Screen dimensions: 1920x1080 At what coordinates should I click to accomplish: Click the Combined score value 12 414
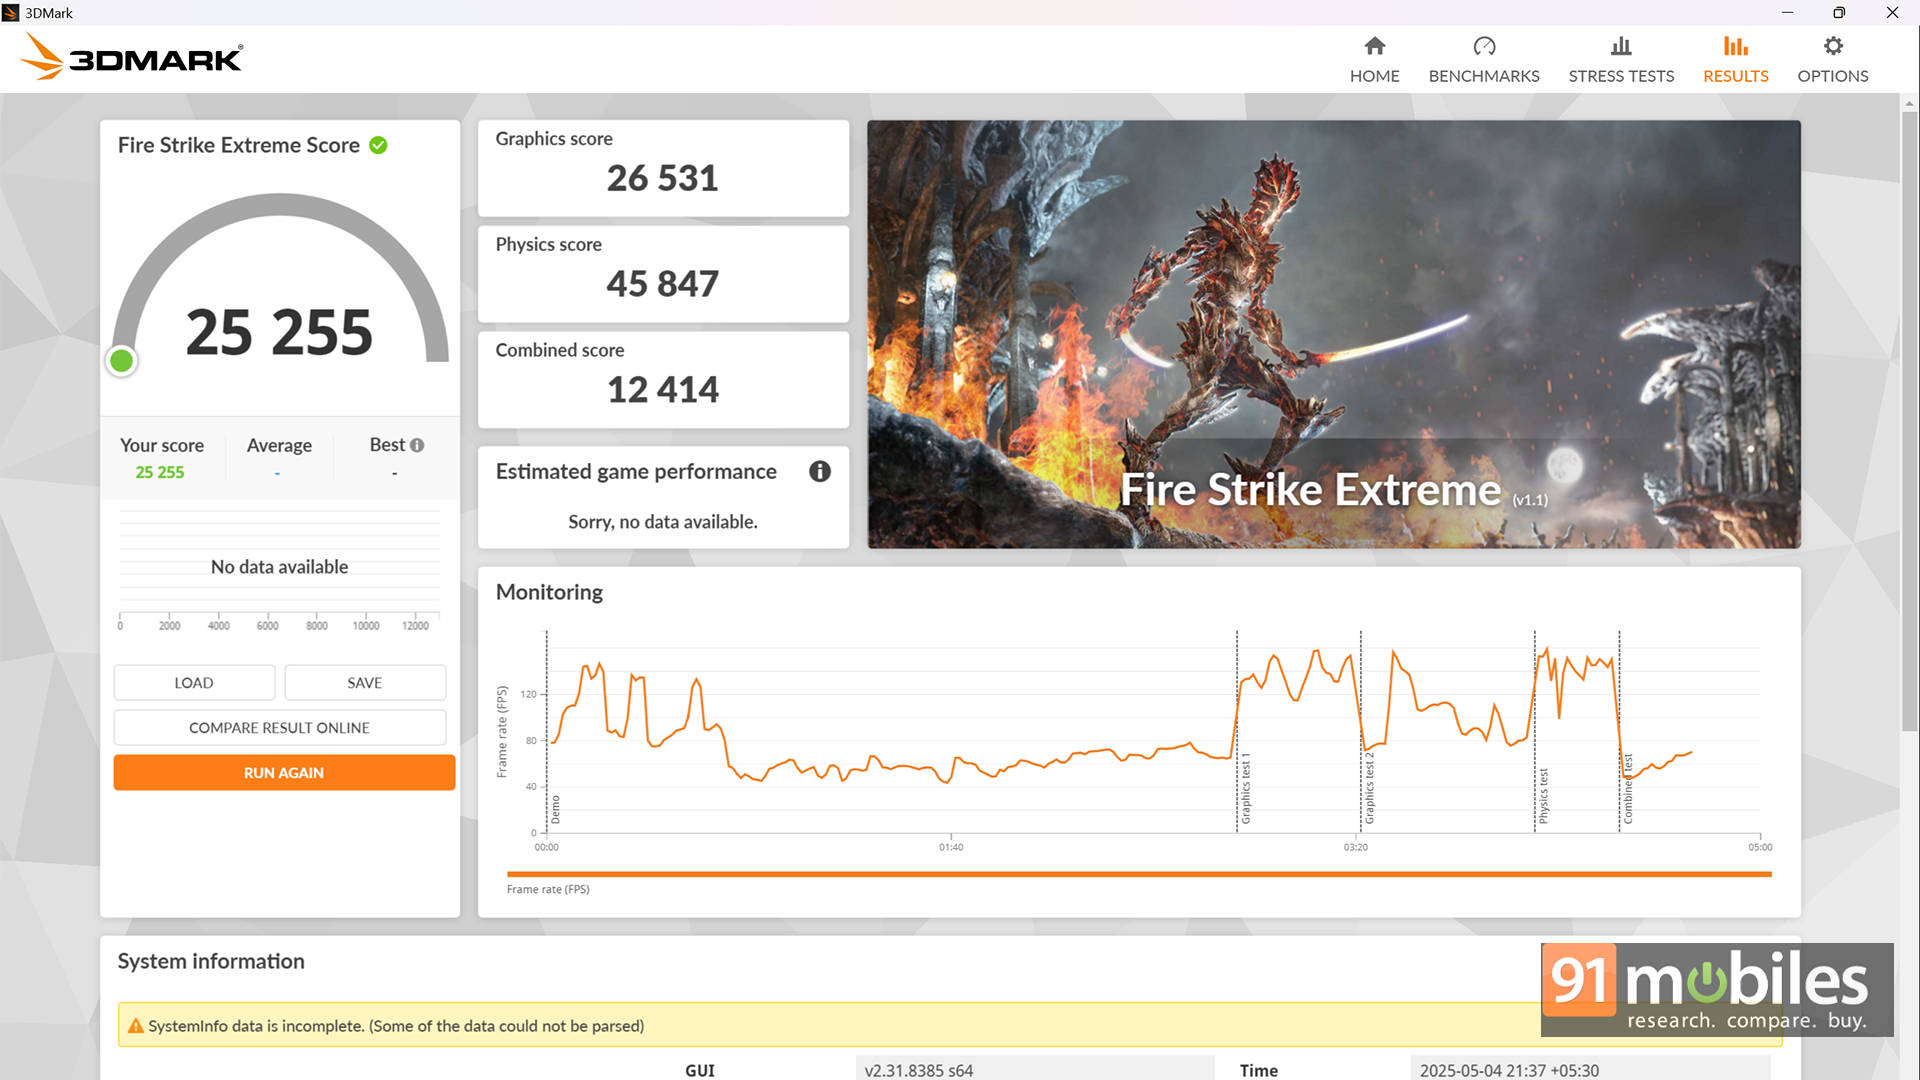coord(662,390)
